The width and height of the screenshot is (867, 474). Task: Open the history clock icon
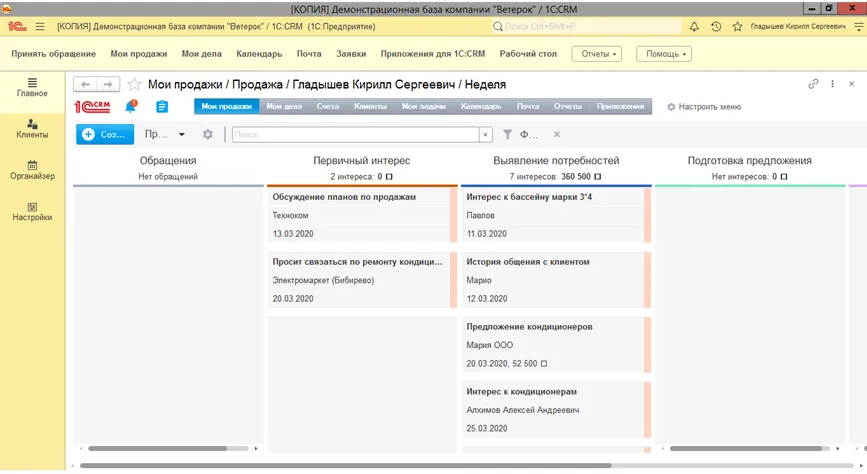(716, 27)
